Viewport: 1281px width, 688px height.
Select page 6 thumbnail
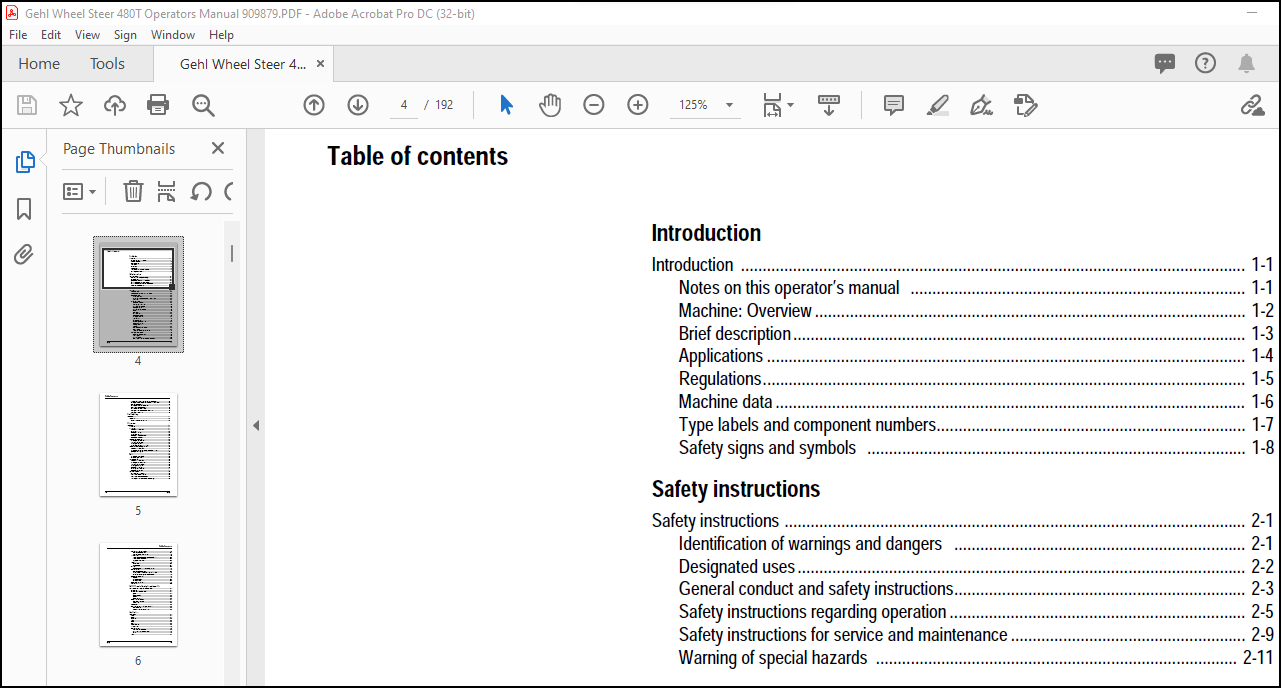point(138,595)
